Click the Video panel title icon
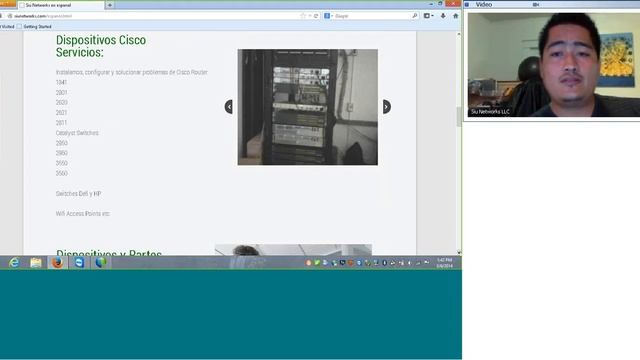The width and height of the screenshot is (640, 360). click(467, 4)
